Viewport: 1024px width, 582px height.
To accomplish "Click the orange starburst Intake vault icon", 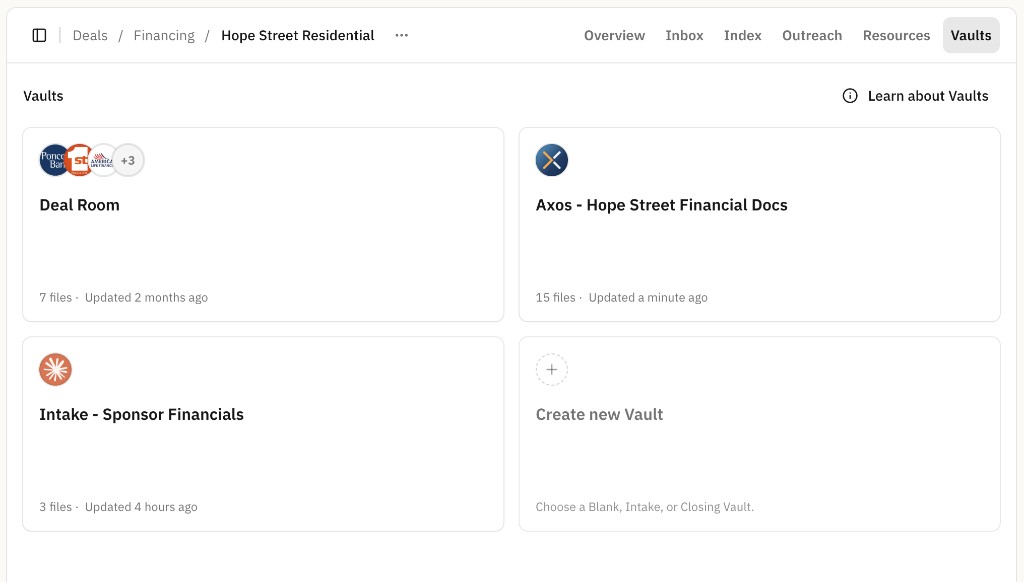I will (56, 370).
